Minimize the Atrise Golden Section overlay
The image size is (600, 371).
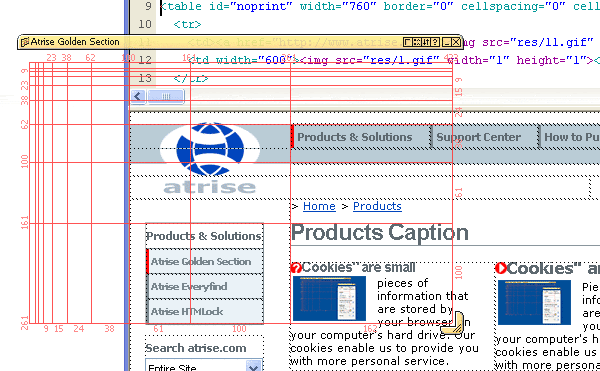tap(446, 42)
